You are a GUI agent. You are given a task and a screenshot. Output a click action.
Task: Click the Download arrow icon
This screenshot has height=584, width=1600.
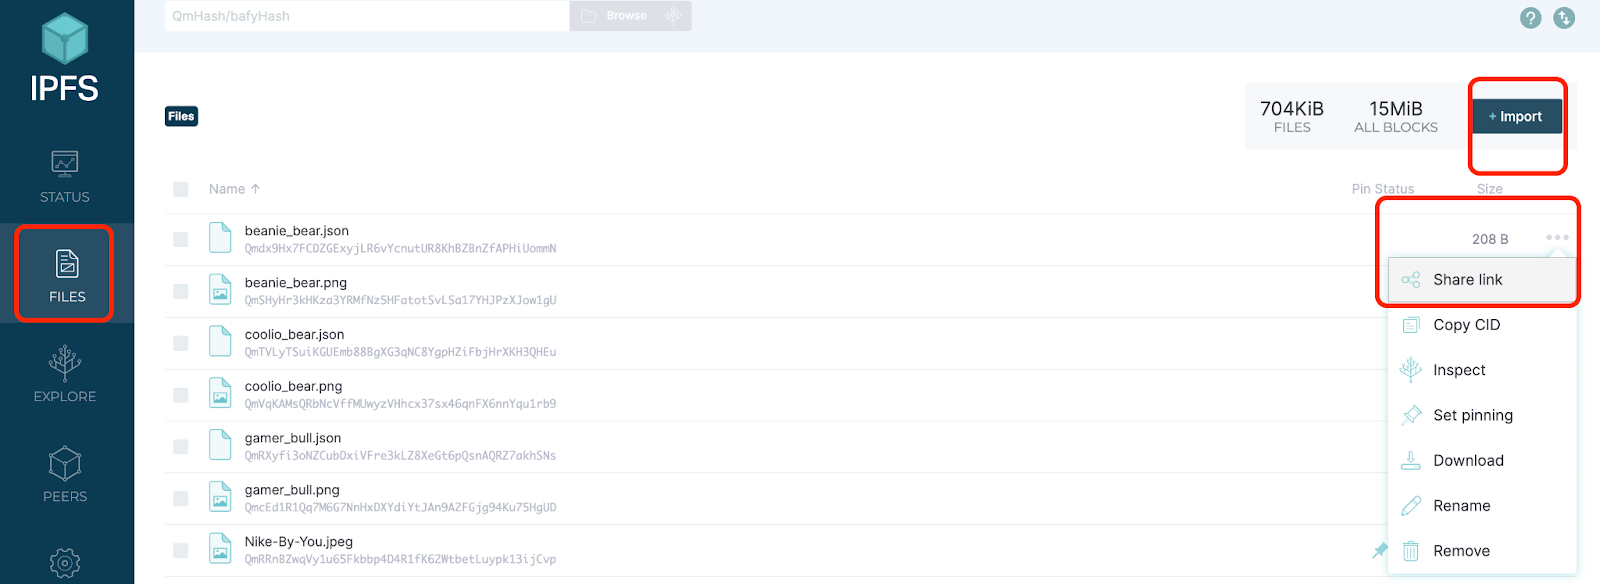1411,460
